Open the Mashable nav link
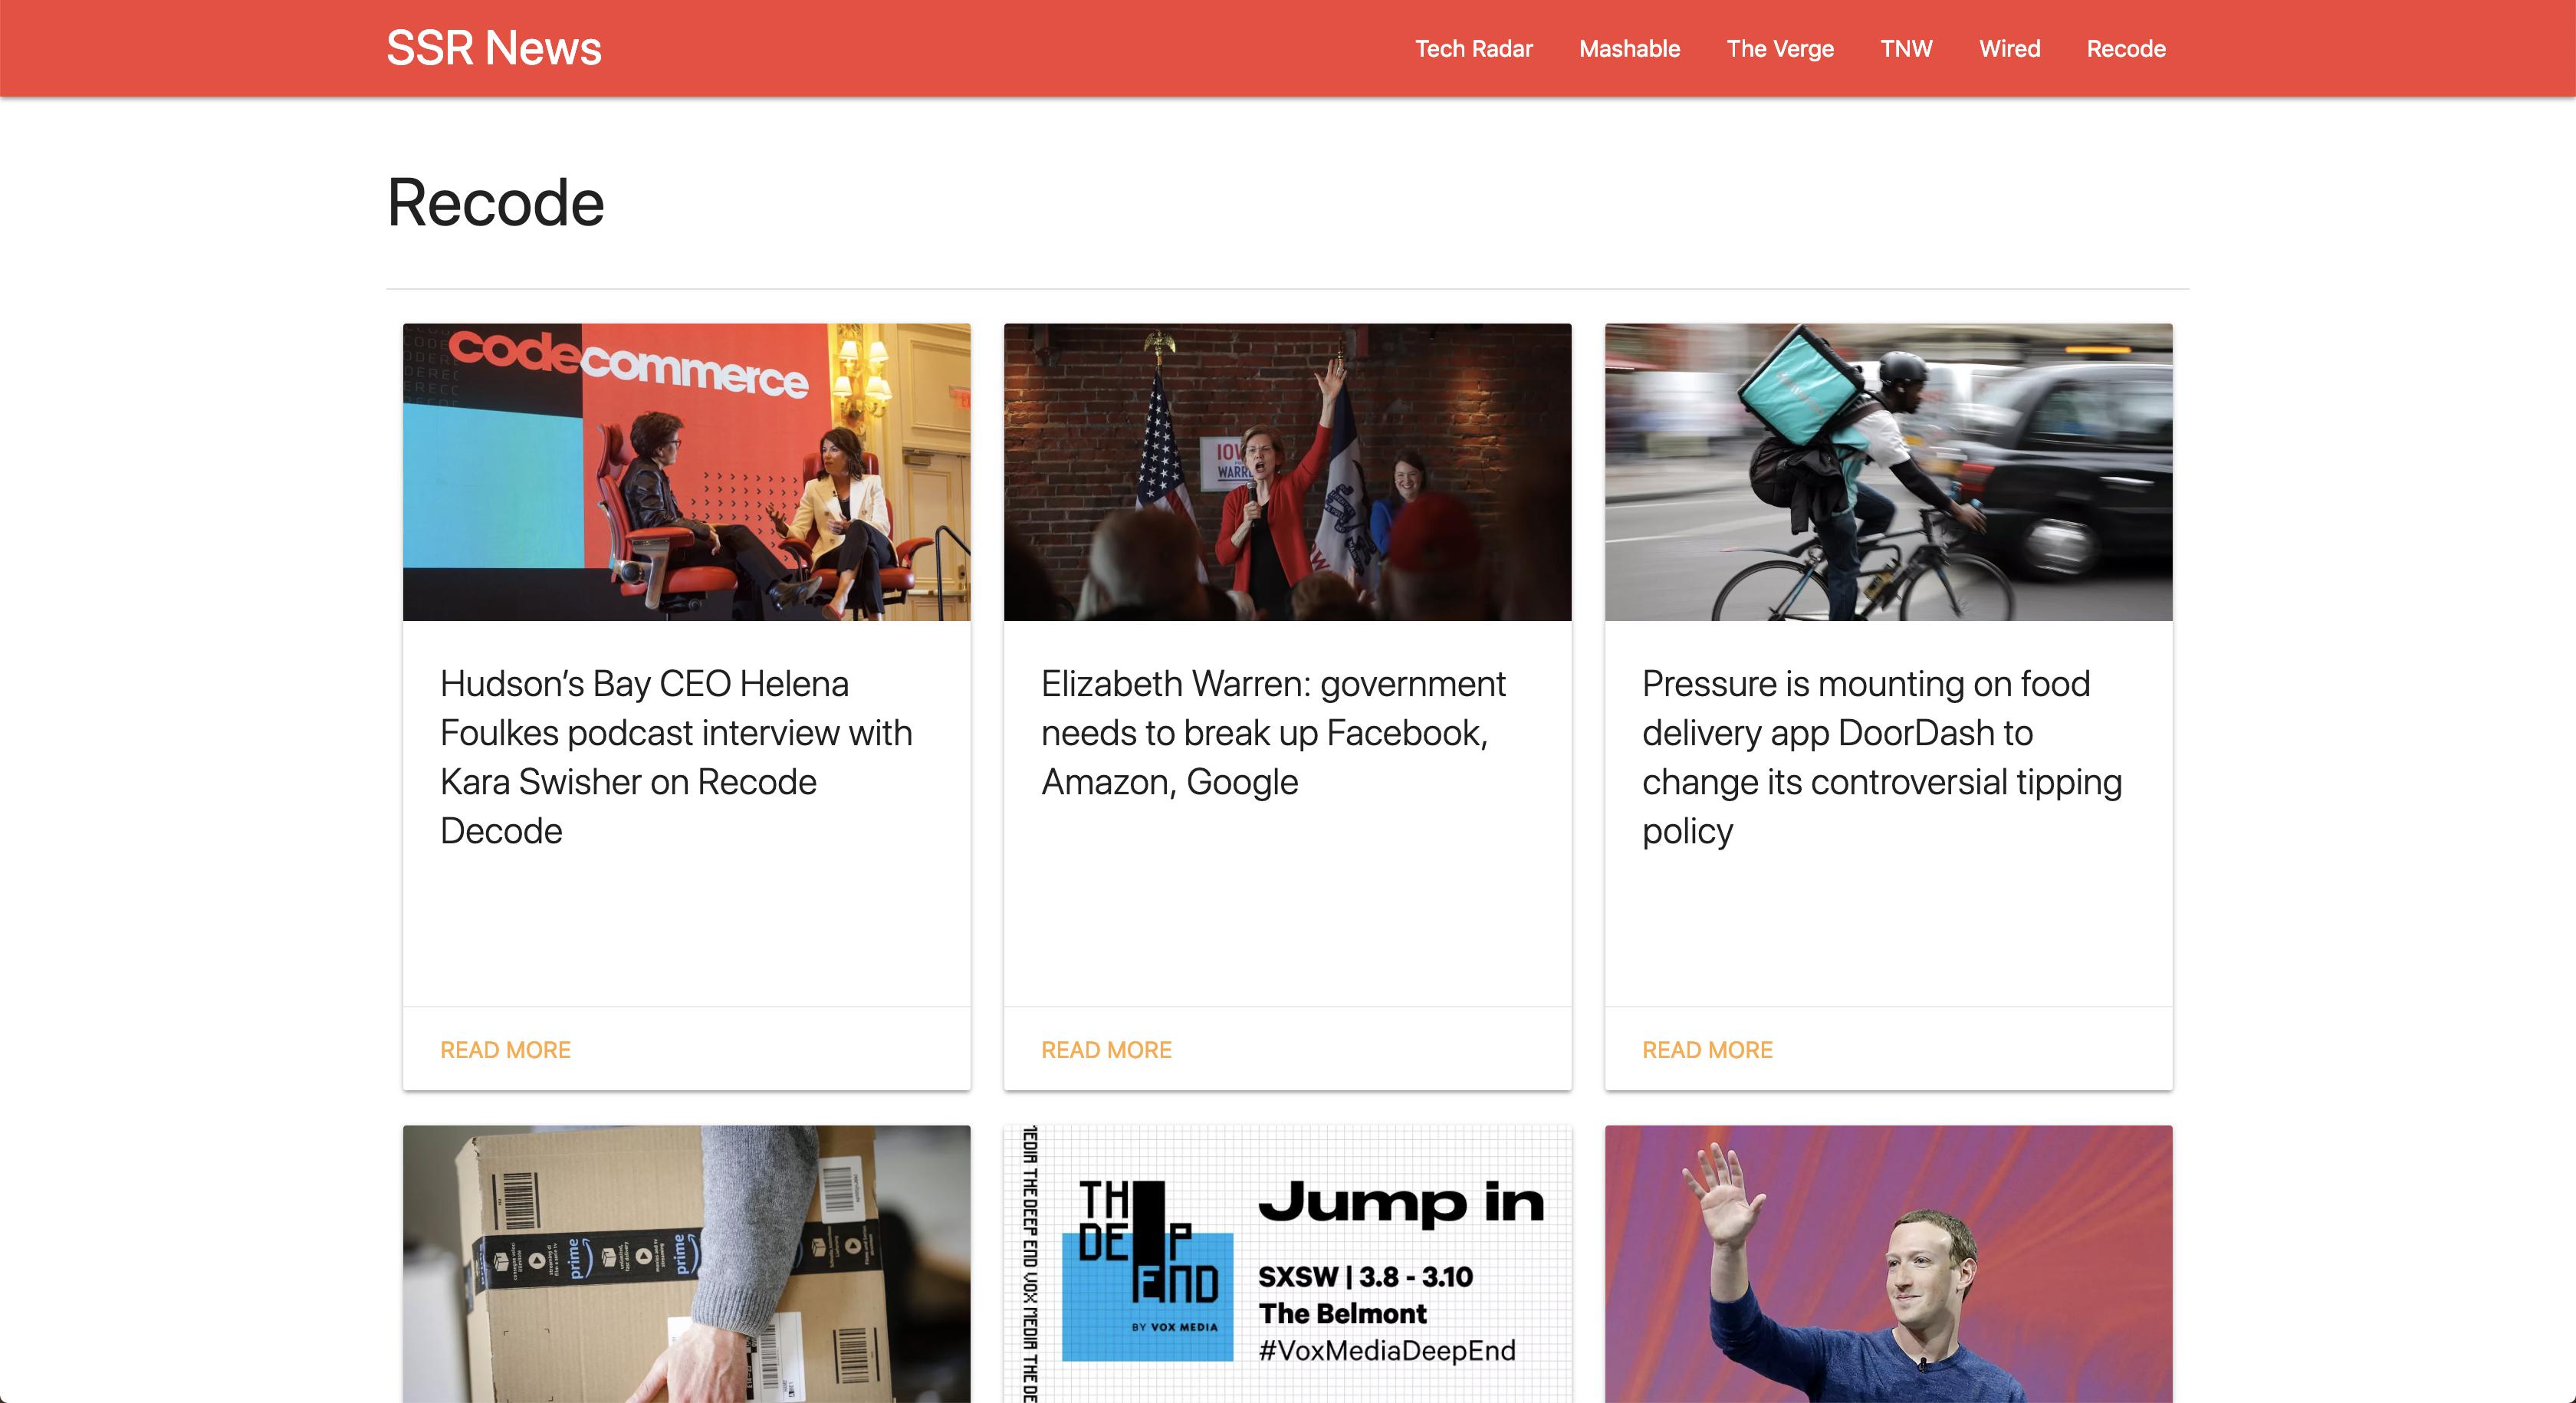 (1629, 48)
